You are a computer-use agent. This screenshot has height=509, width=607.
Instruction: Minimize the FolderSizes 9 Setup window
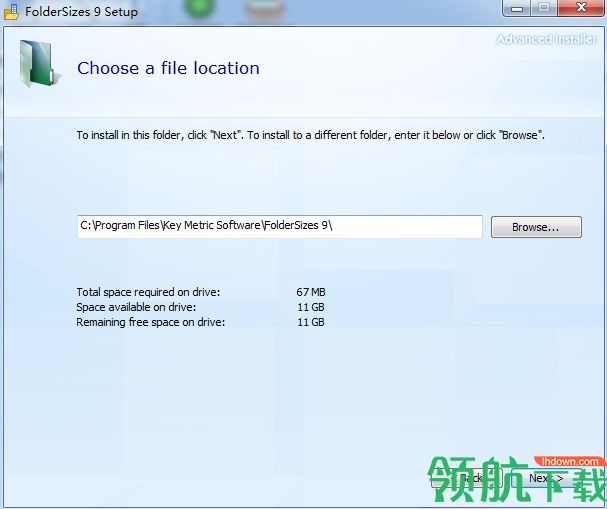tap(517, 8)
